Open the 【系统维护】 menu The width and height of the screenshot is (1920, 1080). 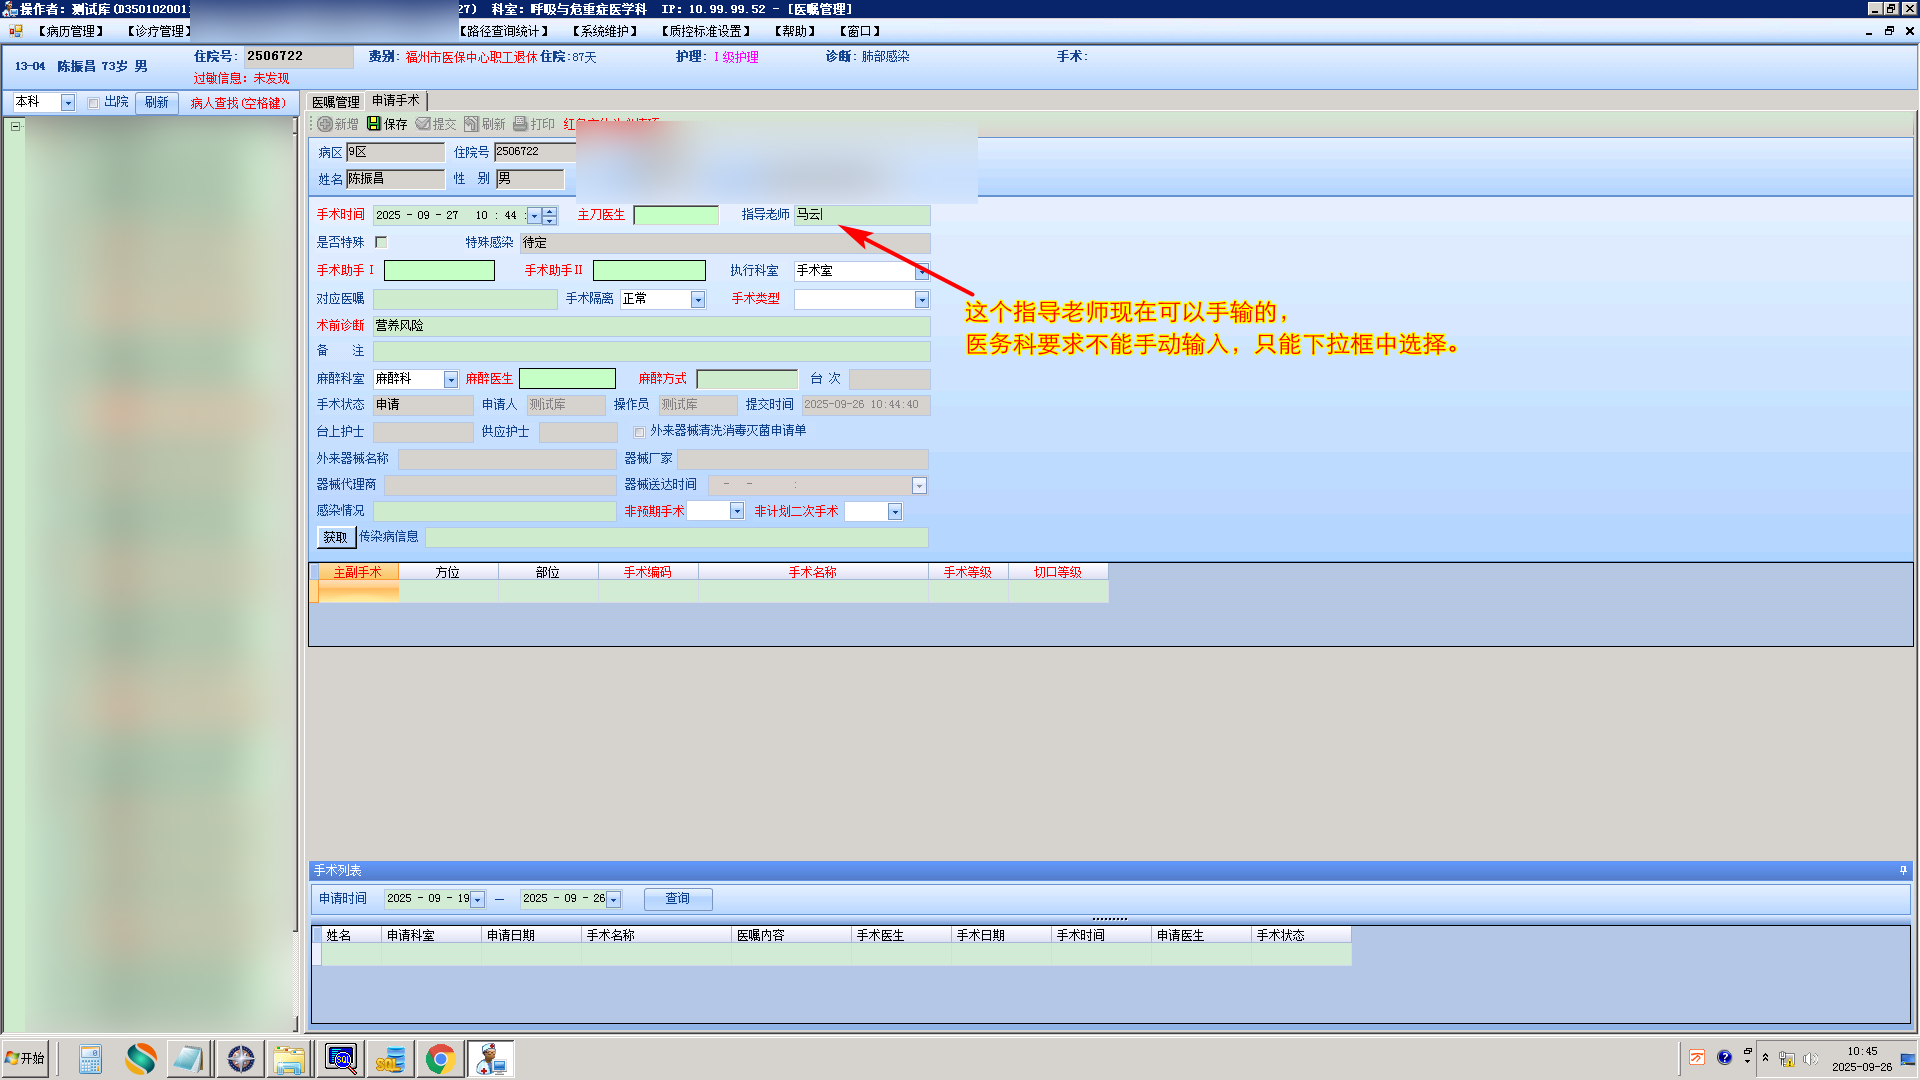pyautogui.click(x=604, y=31)
